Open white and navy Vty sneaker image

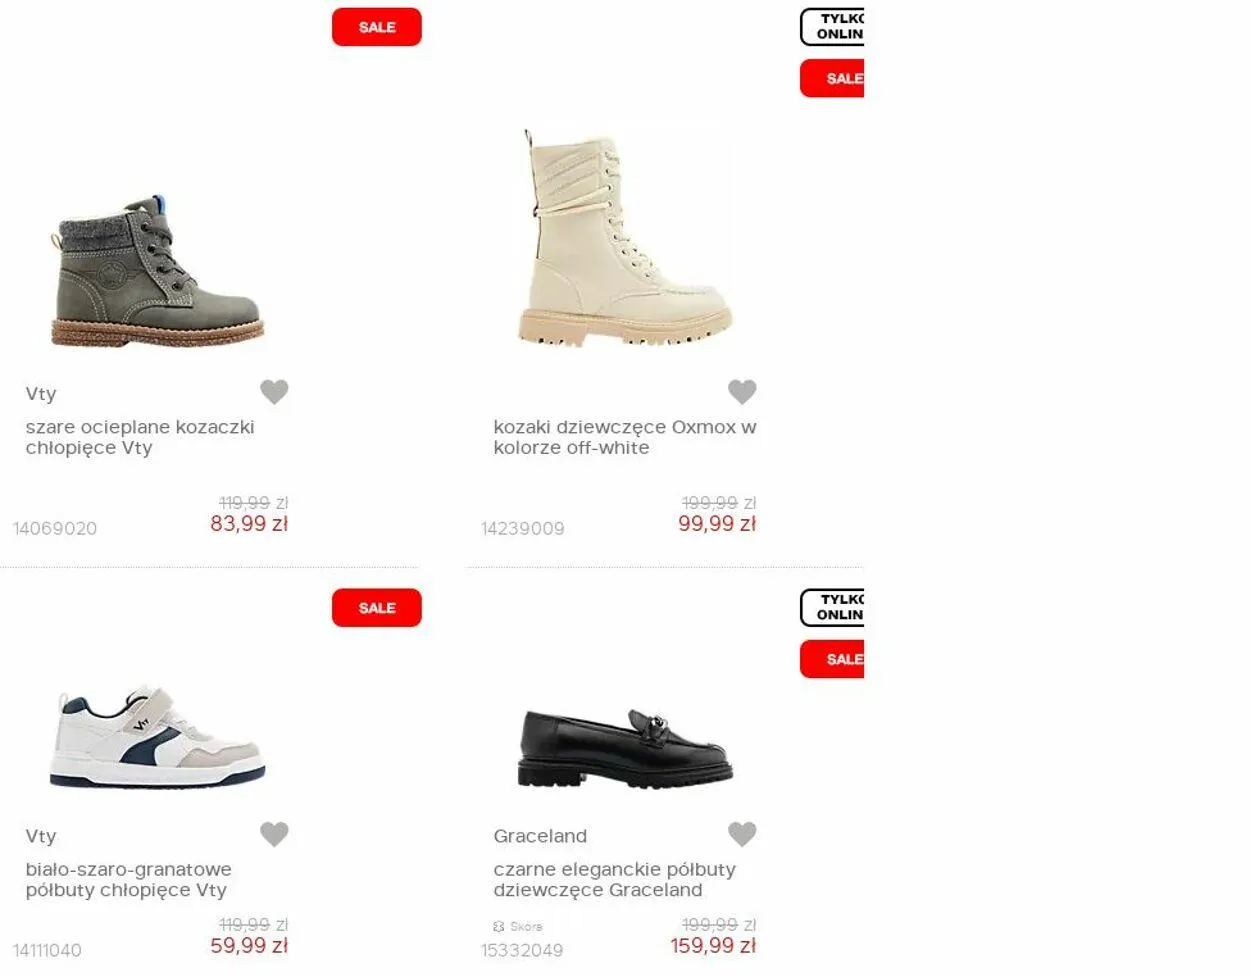tap(157, 738)
